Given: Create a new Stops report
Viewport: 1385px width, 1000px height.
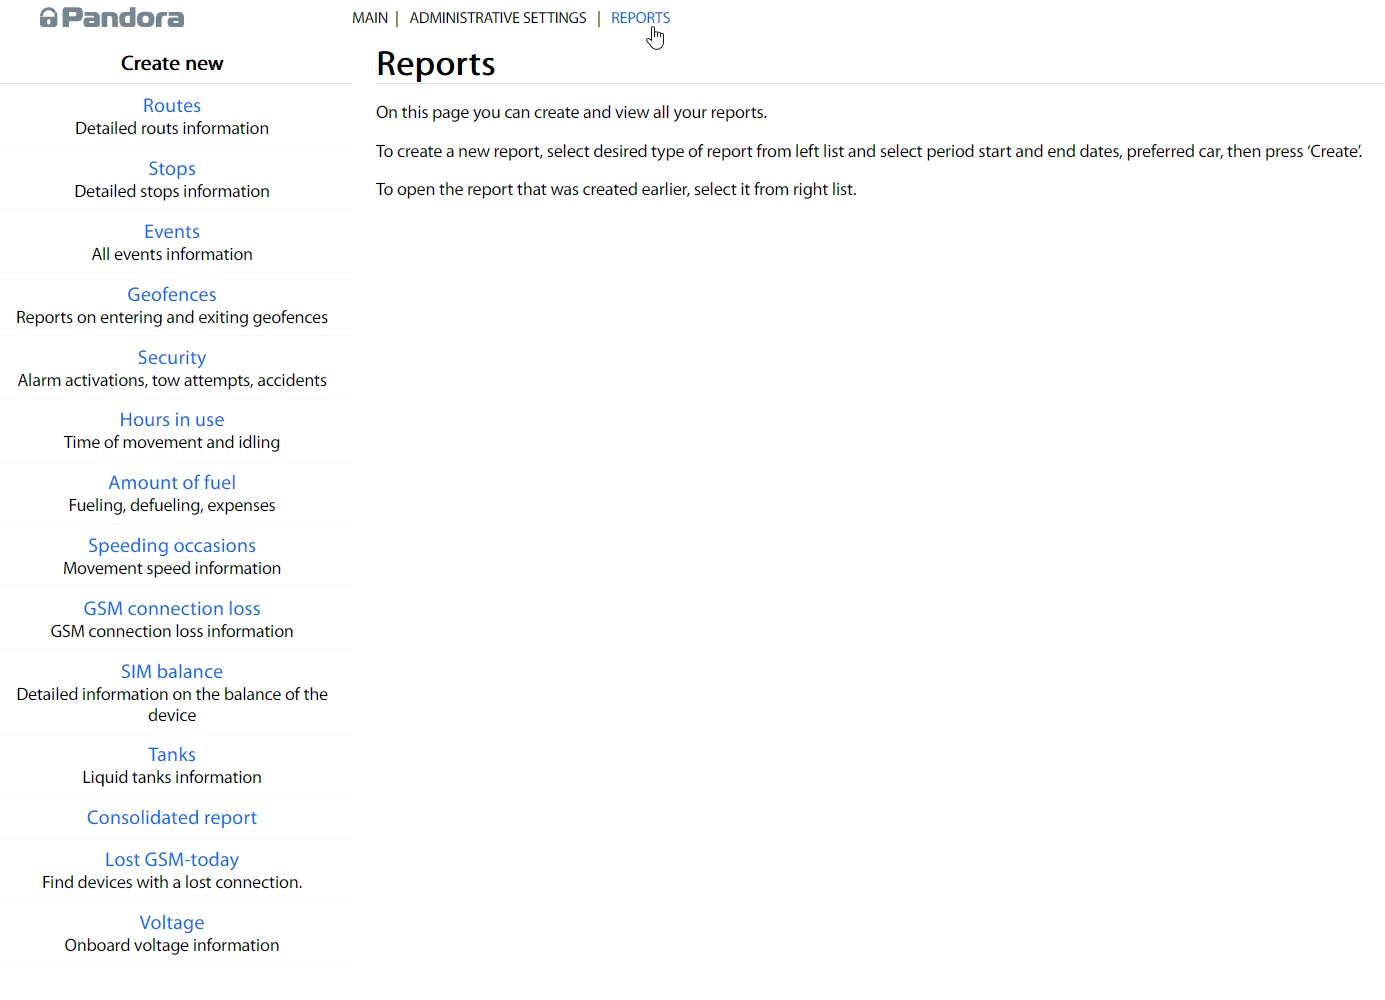Looking at the screenshot, I should pyautogui.click(x=172, y=168).
